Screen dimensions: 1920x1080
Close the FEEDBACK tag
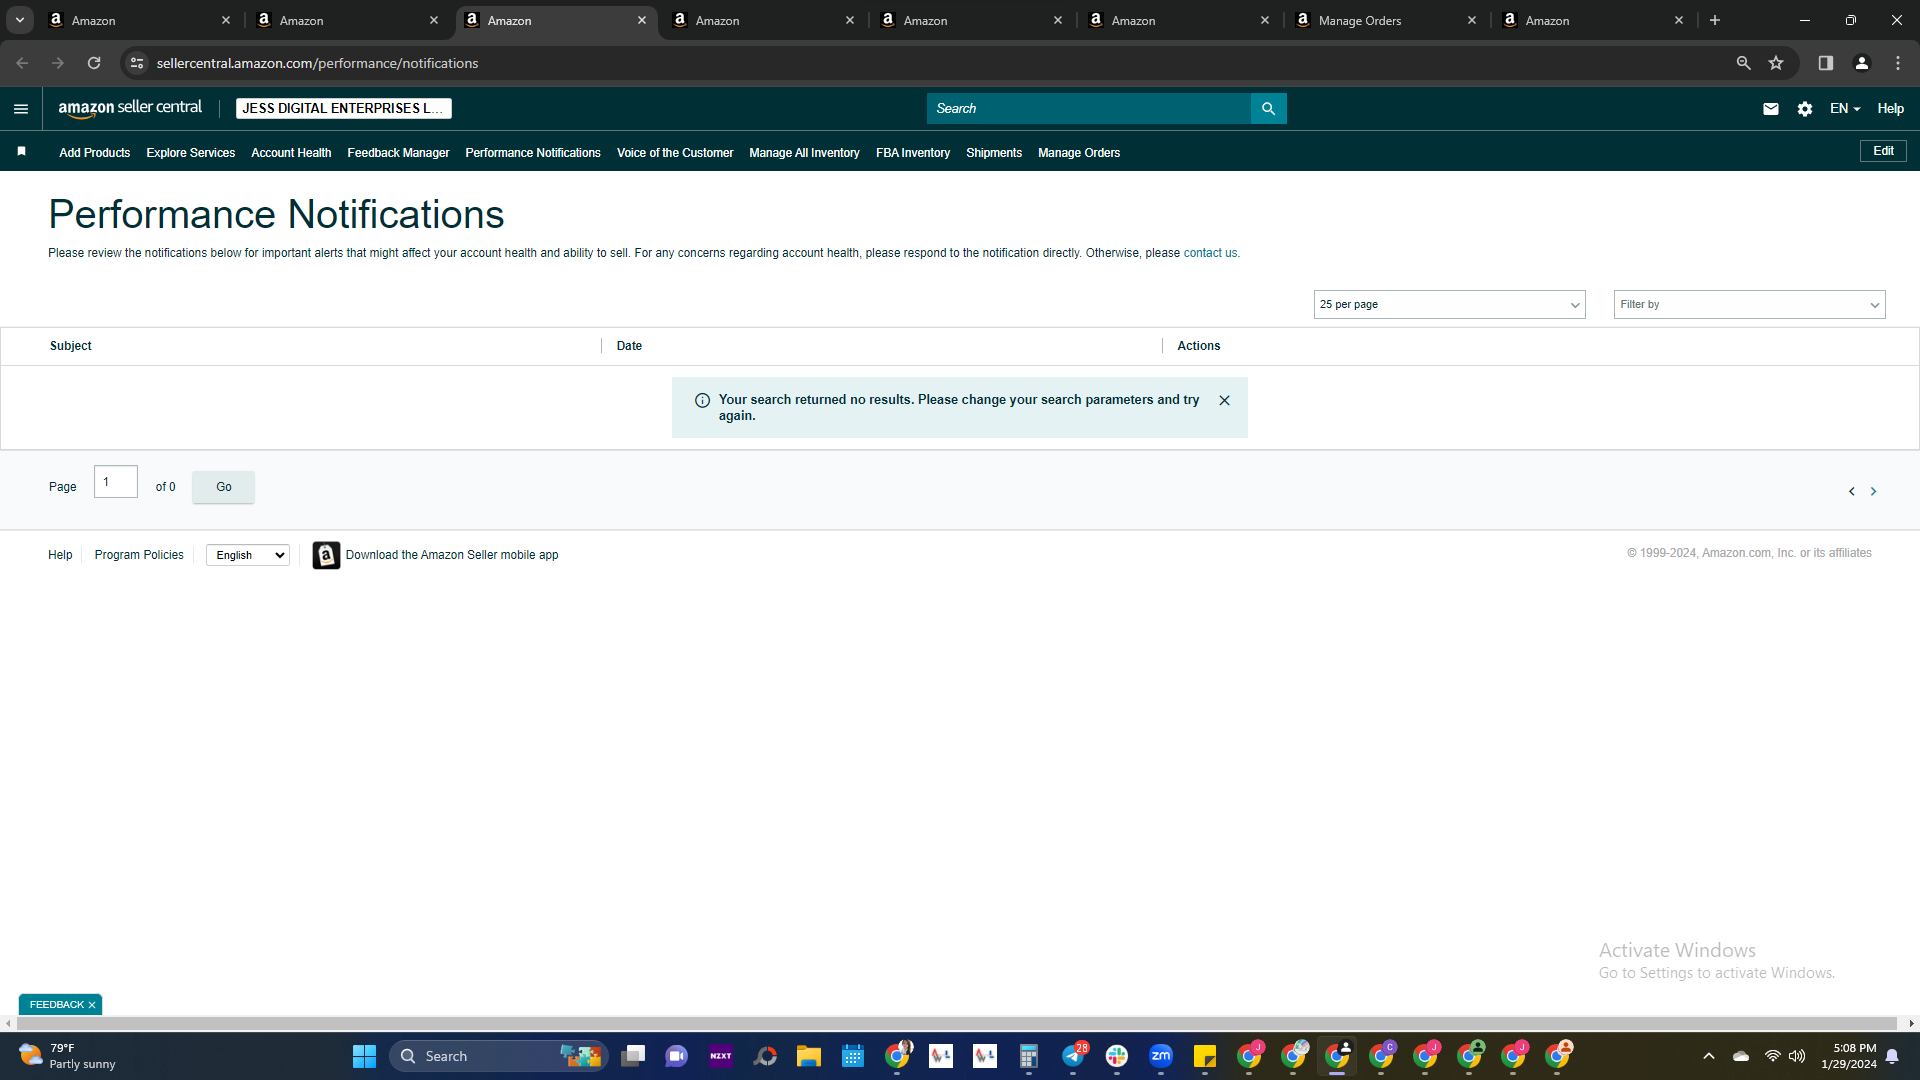point(92,1005)
